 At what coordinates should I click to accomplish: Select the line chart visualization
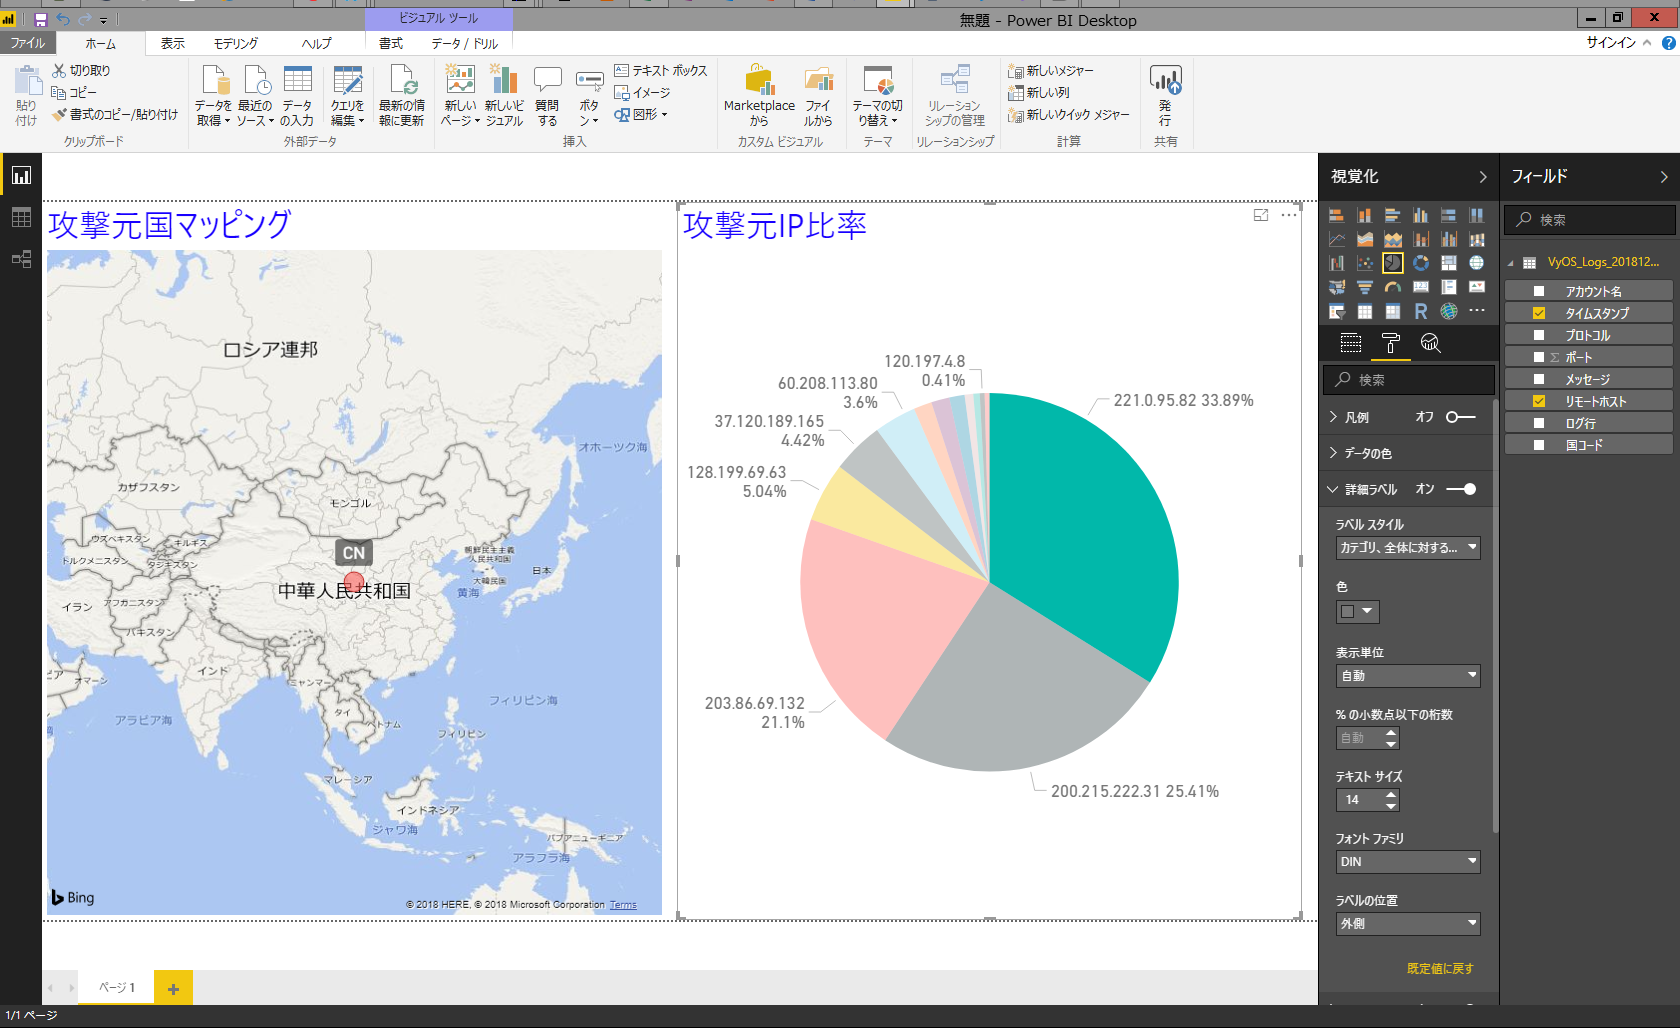(x=1336, y=239)
